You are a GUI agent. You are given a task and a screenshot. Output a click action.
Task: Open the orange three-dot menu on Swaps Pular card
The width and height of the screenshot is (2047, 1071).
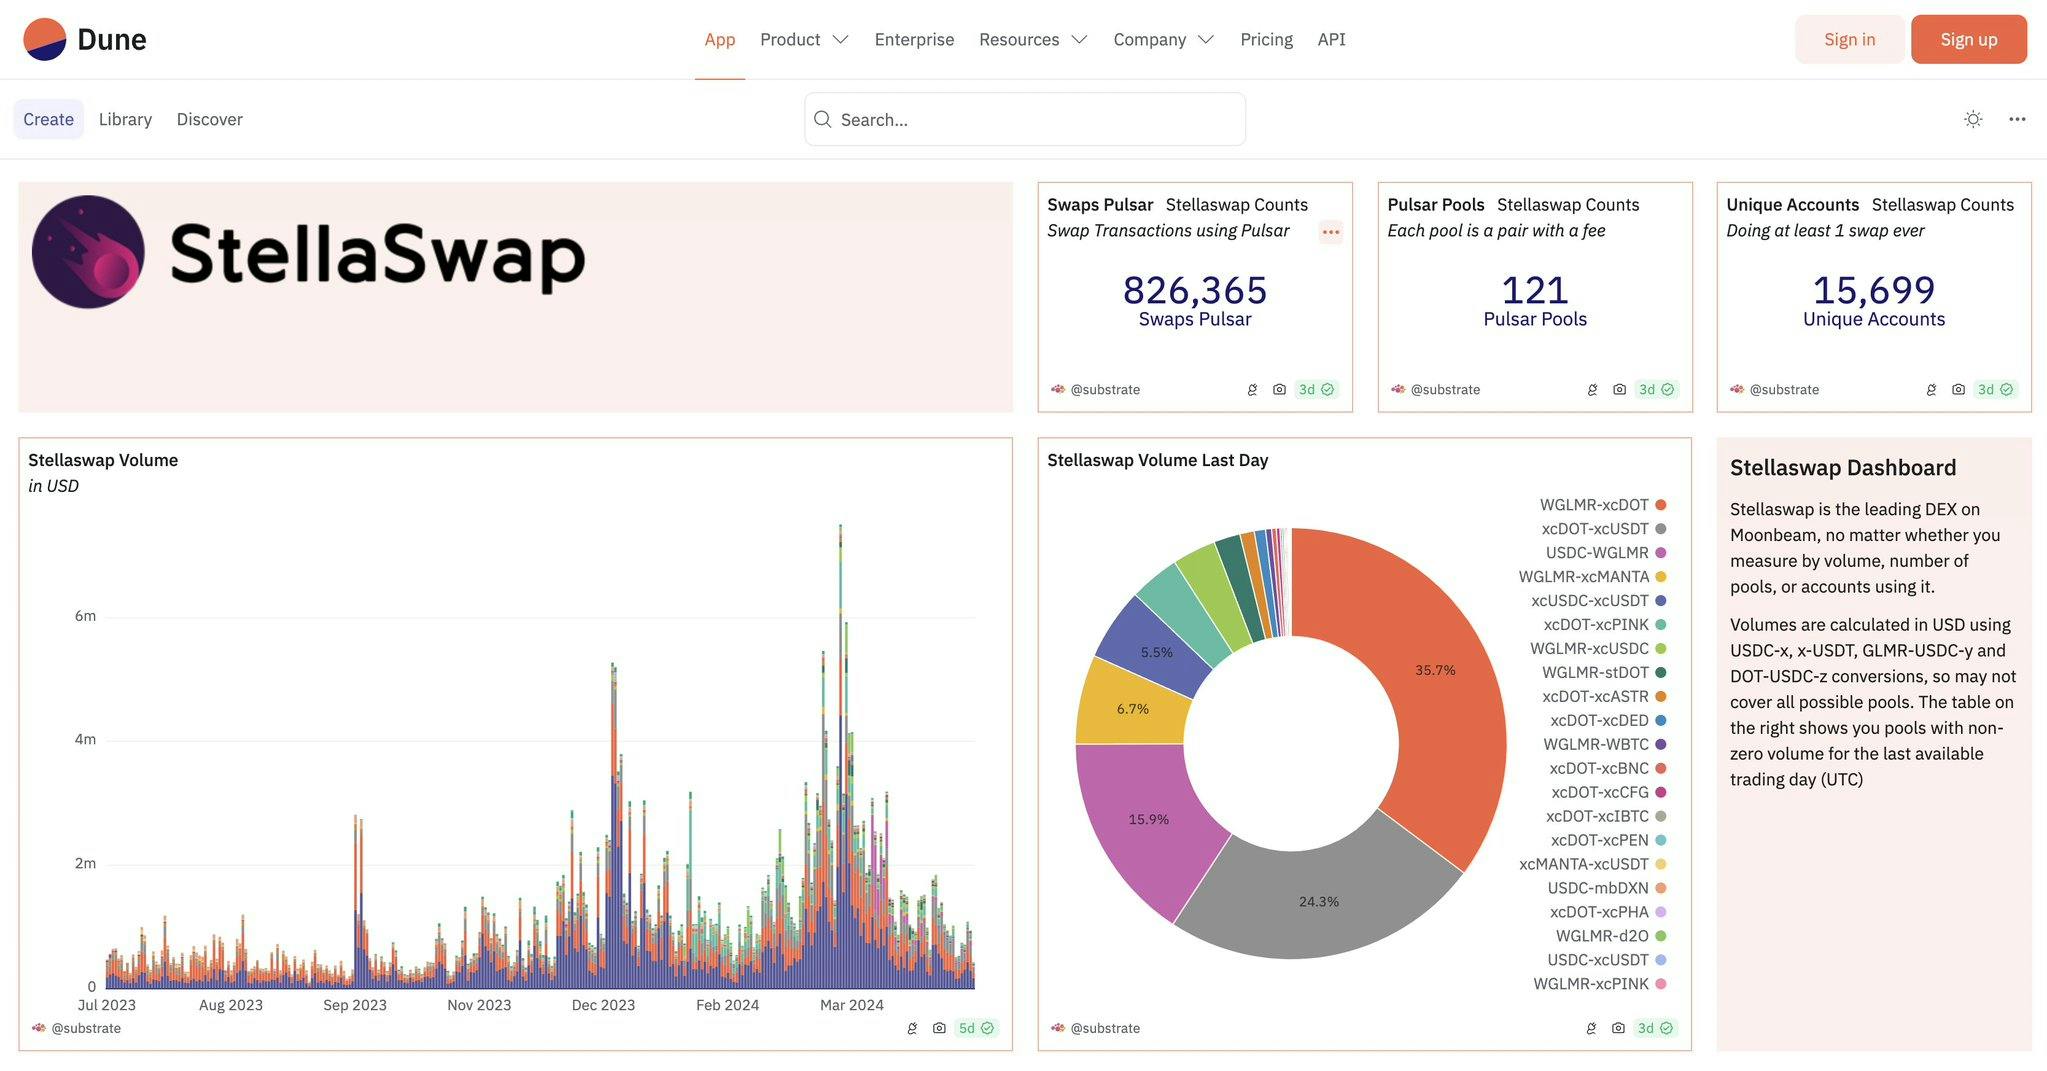(1330, 232)
